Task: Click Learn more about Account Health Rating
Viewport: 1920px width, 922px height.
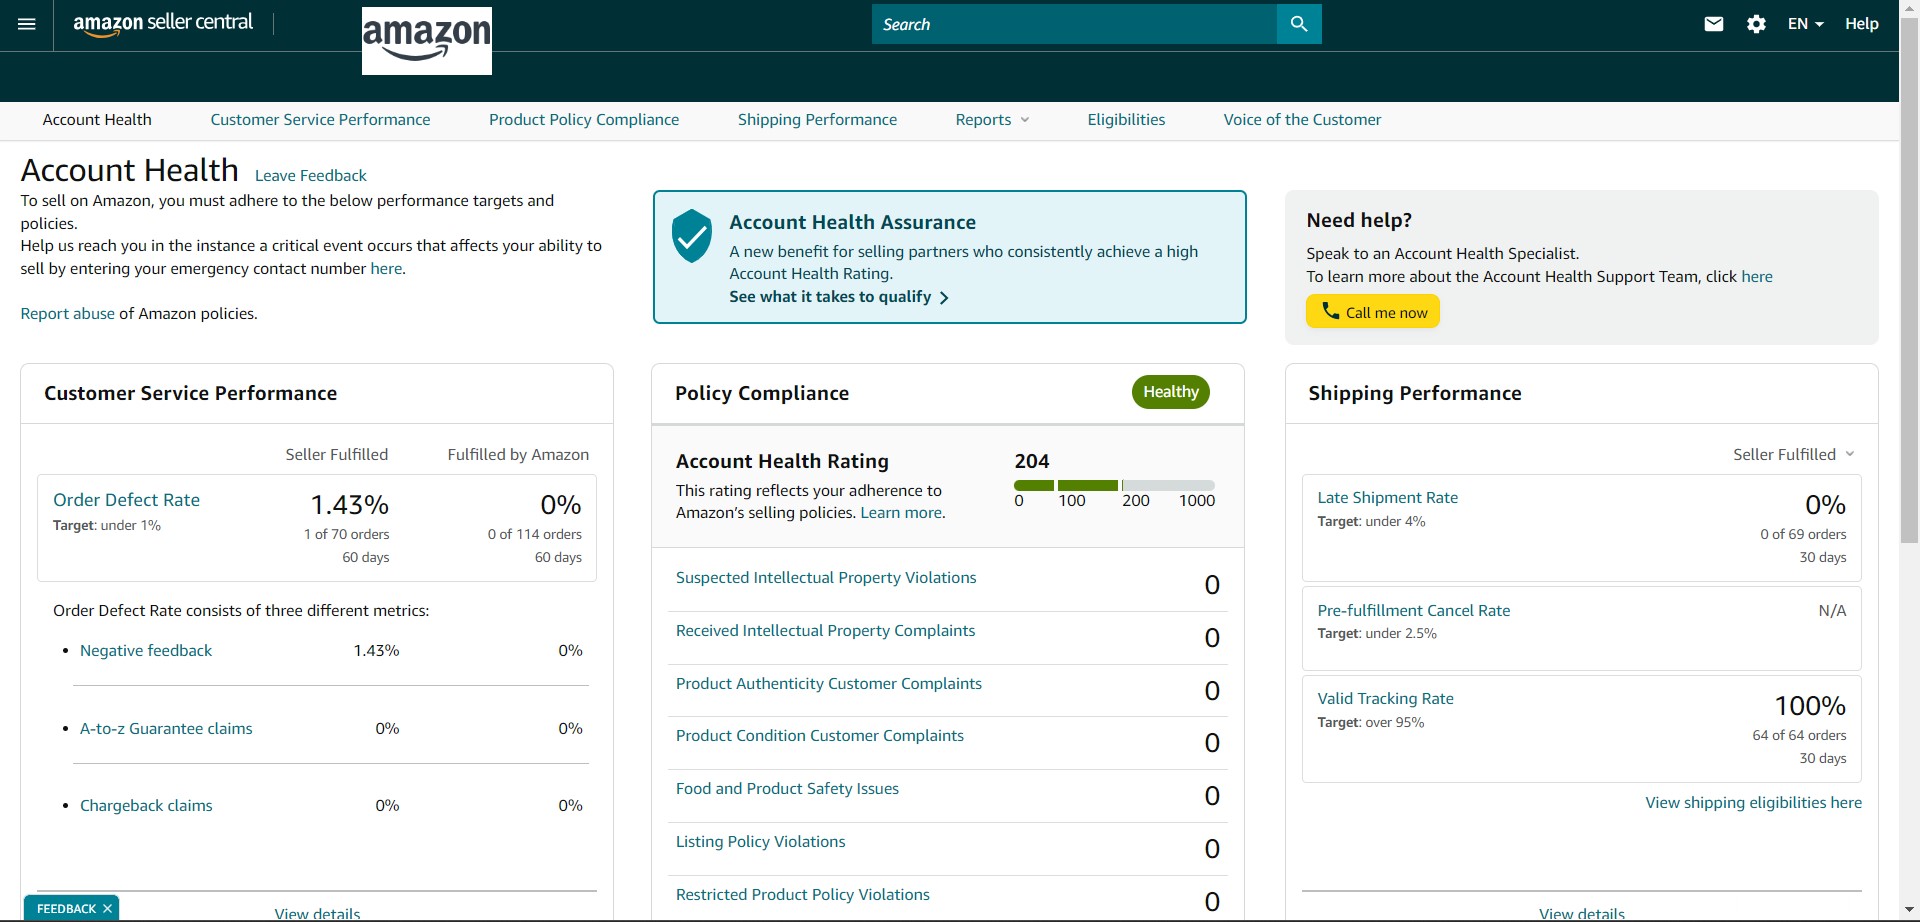Action: pos(901,513)
